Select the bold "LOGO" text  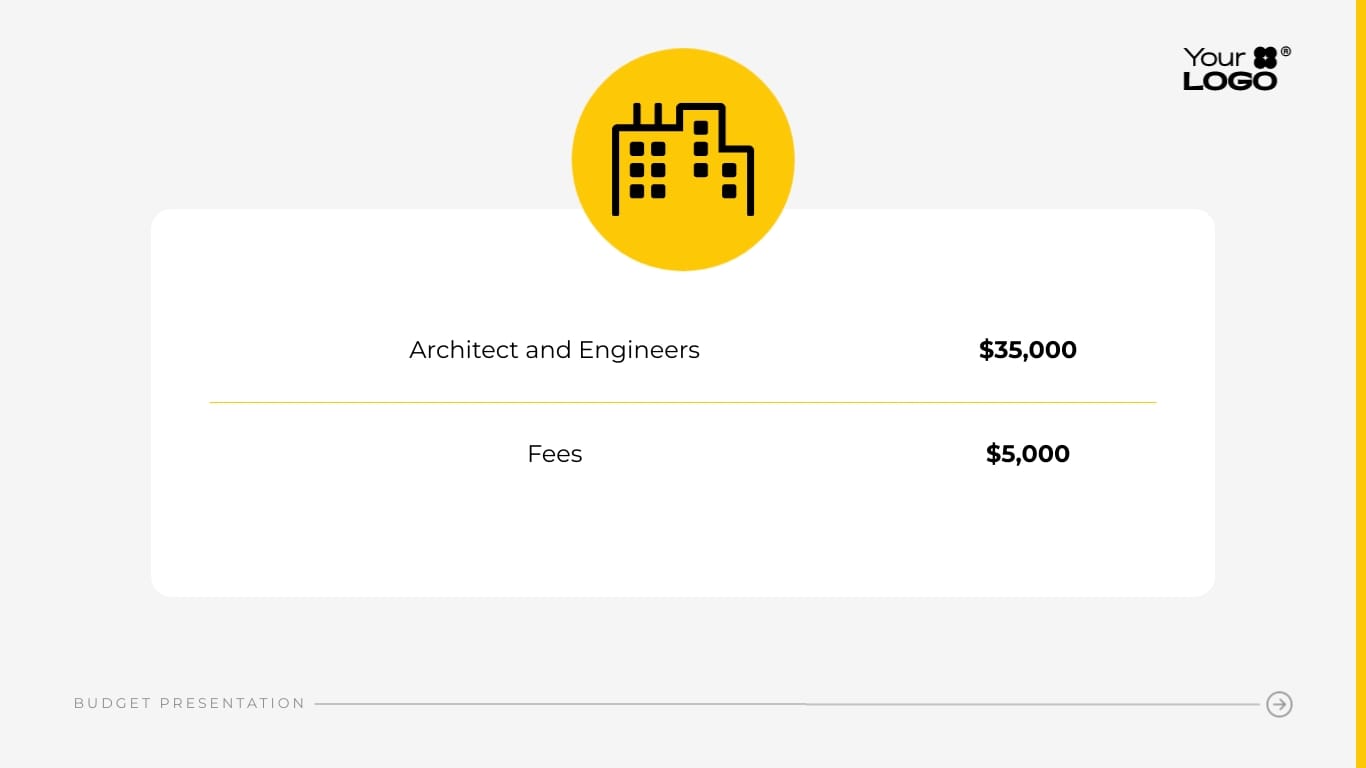[1230, 81]
